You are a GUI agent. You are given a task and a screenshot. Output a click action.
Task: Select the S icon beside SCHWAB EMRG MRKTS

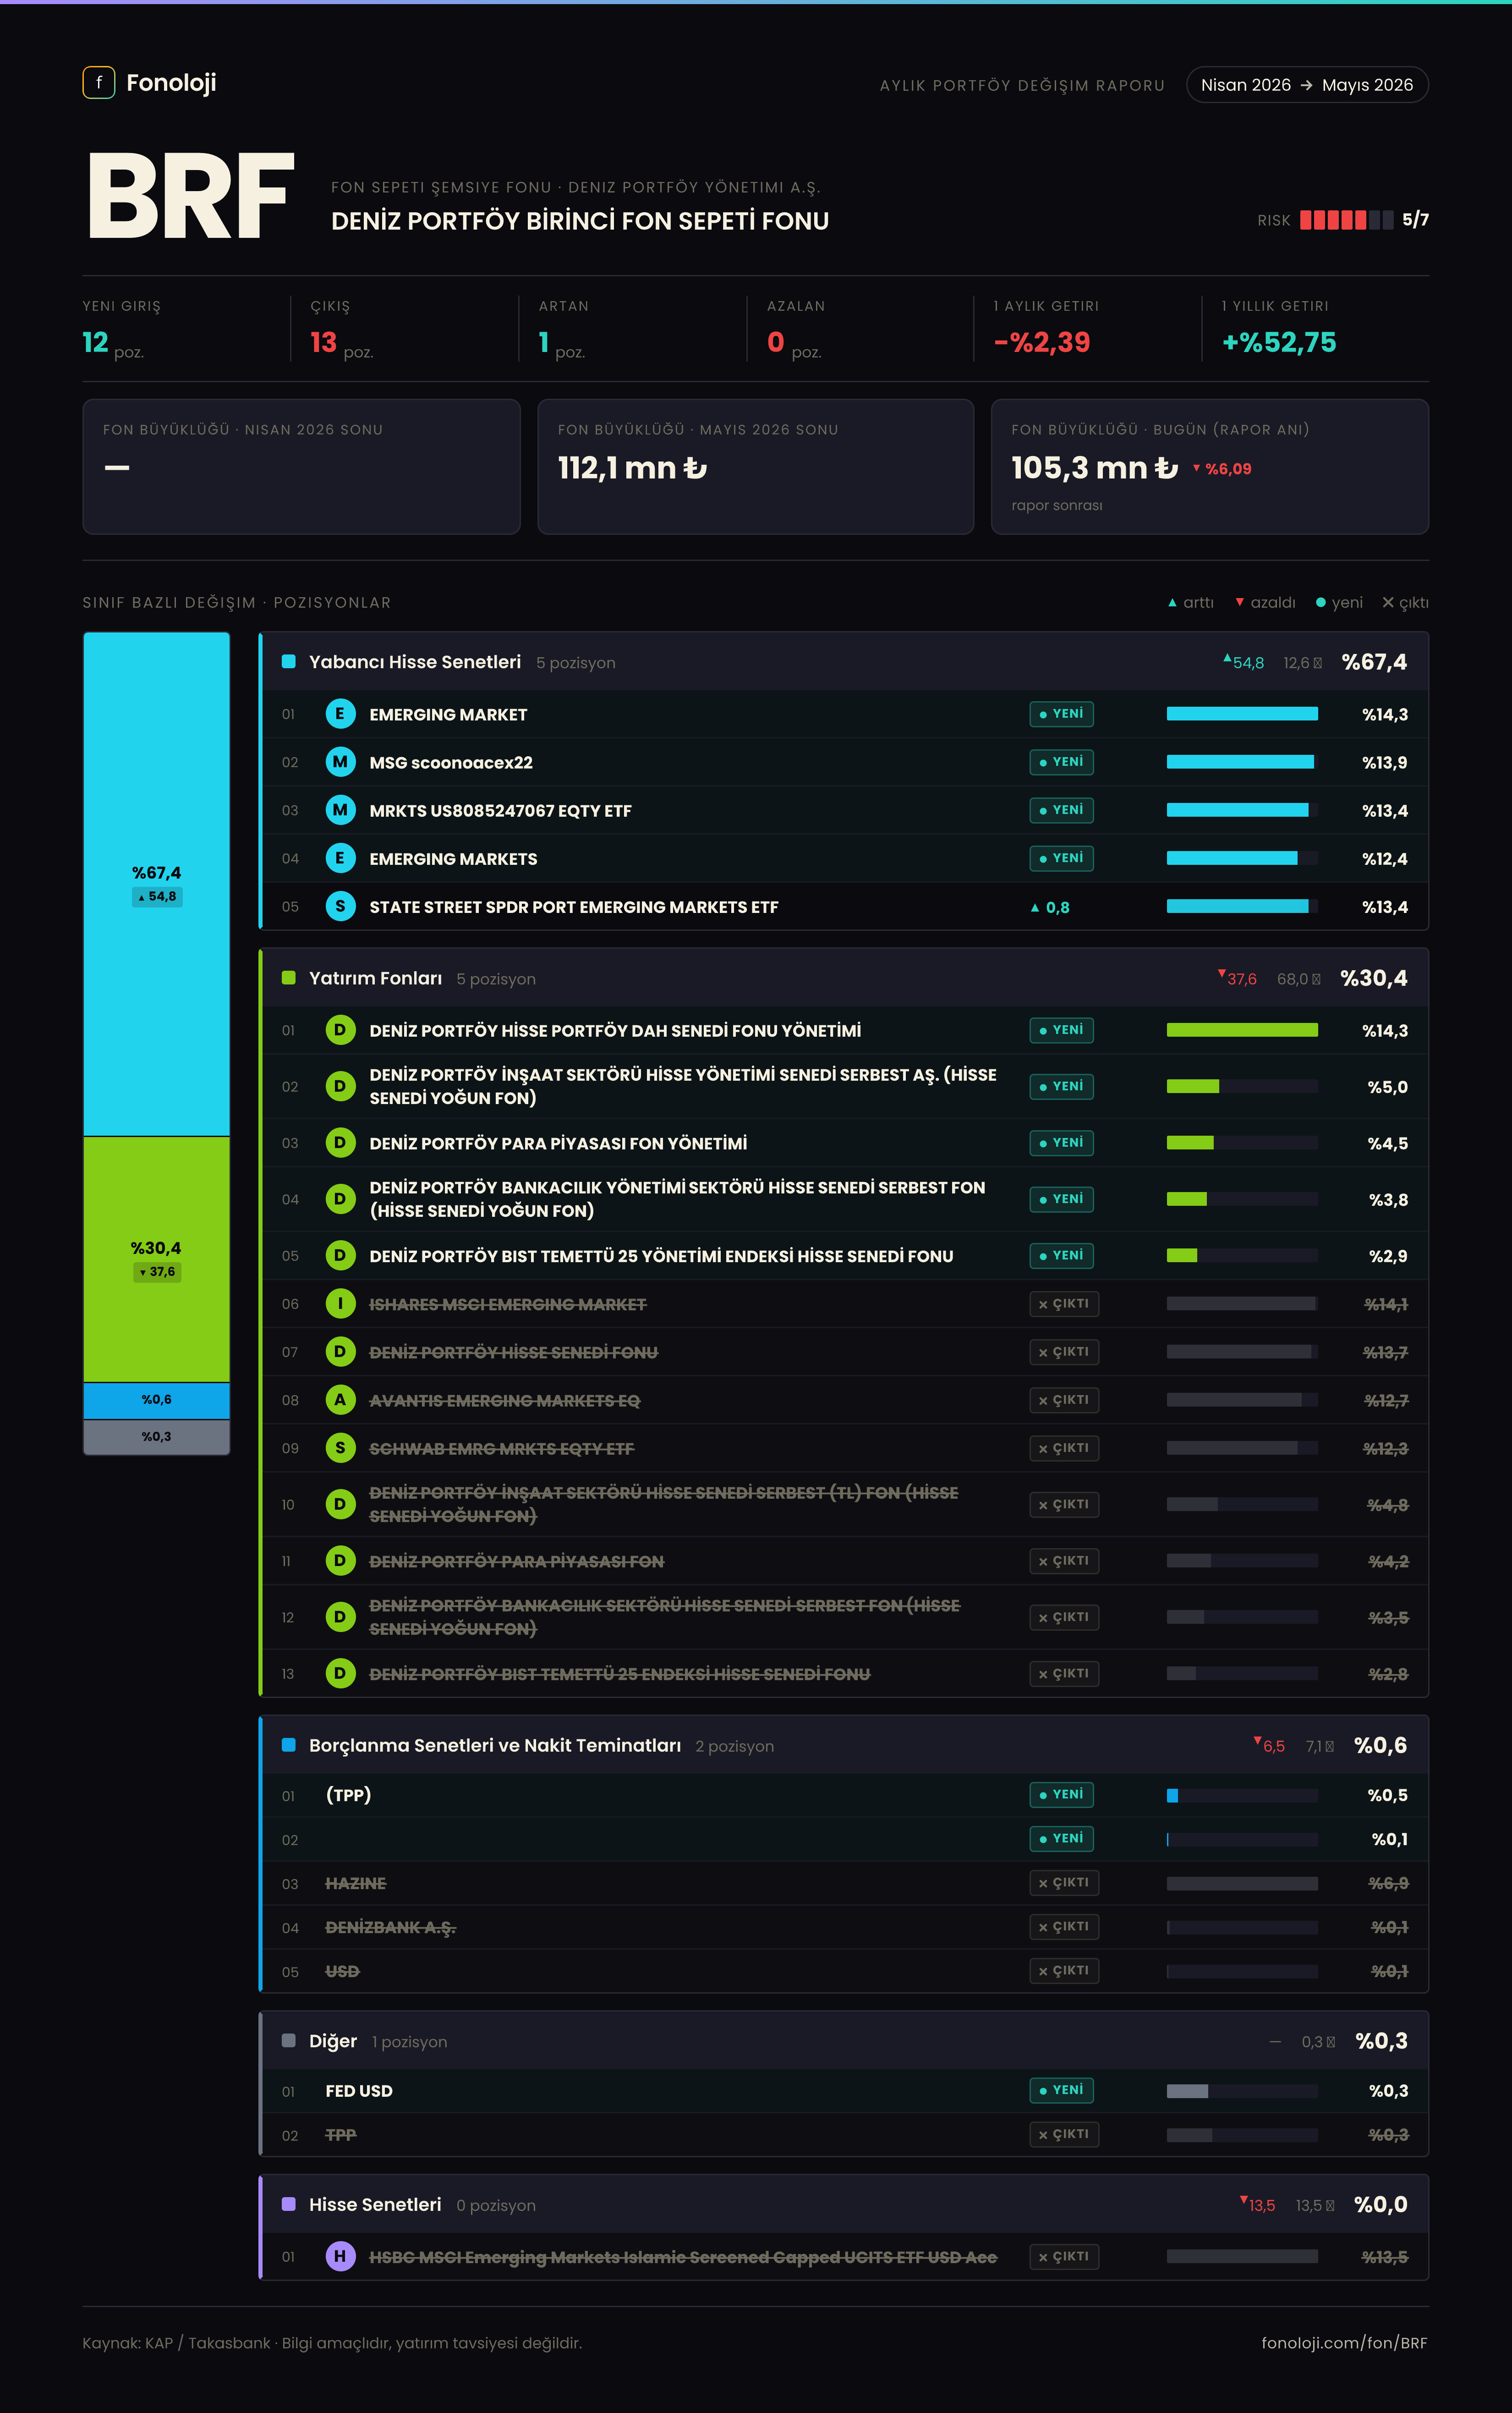tap(340, 1448)
